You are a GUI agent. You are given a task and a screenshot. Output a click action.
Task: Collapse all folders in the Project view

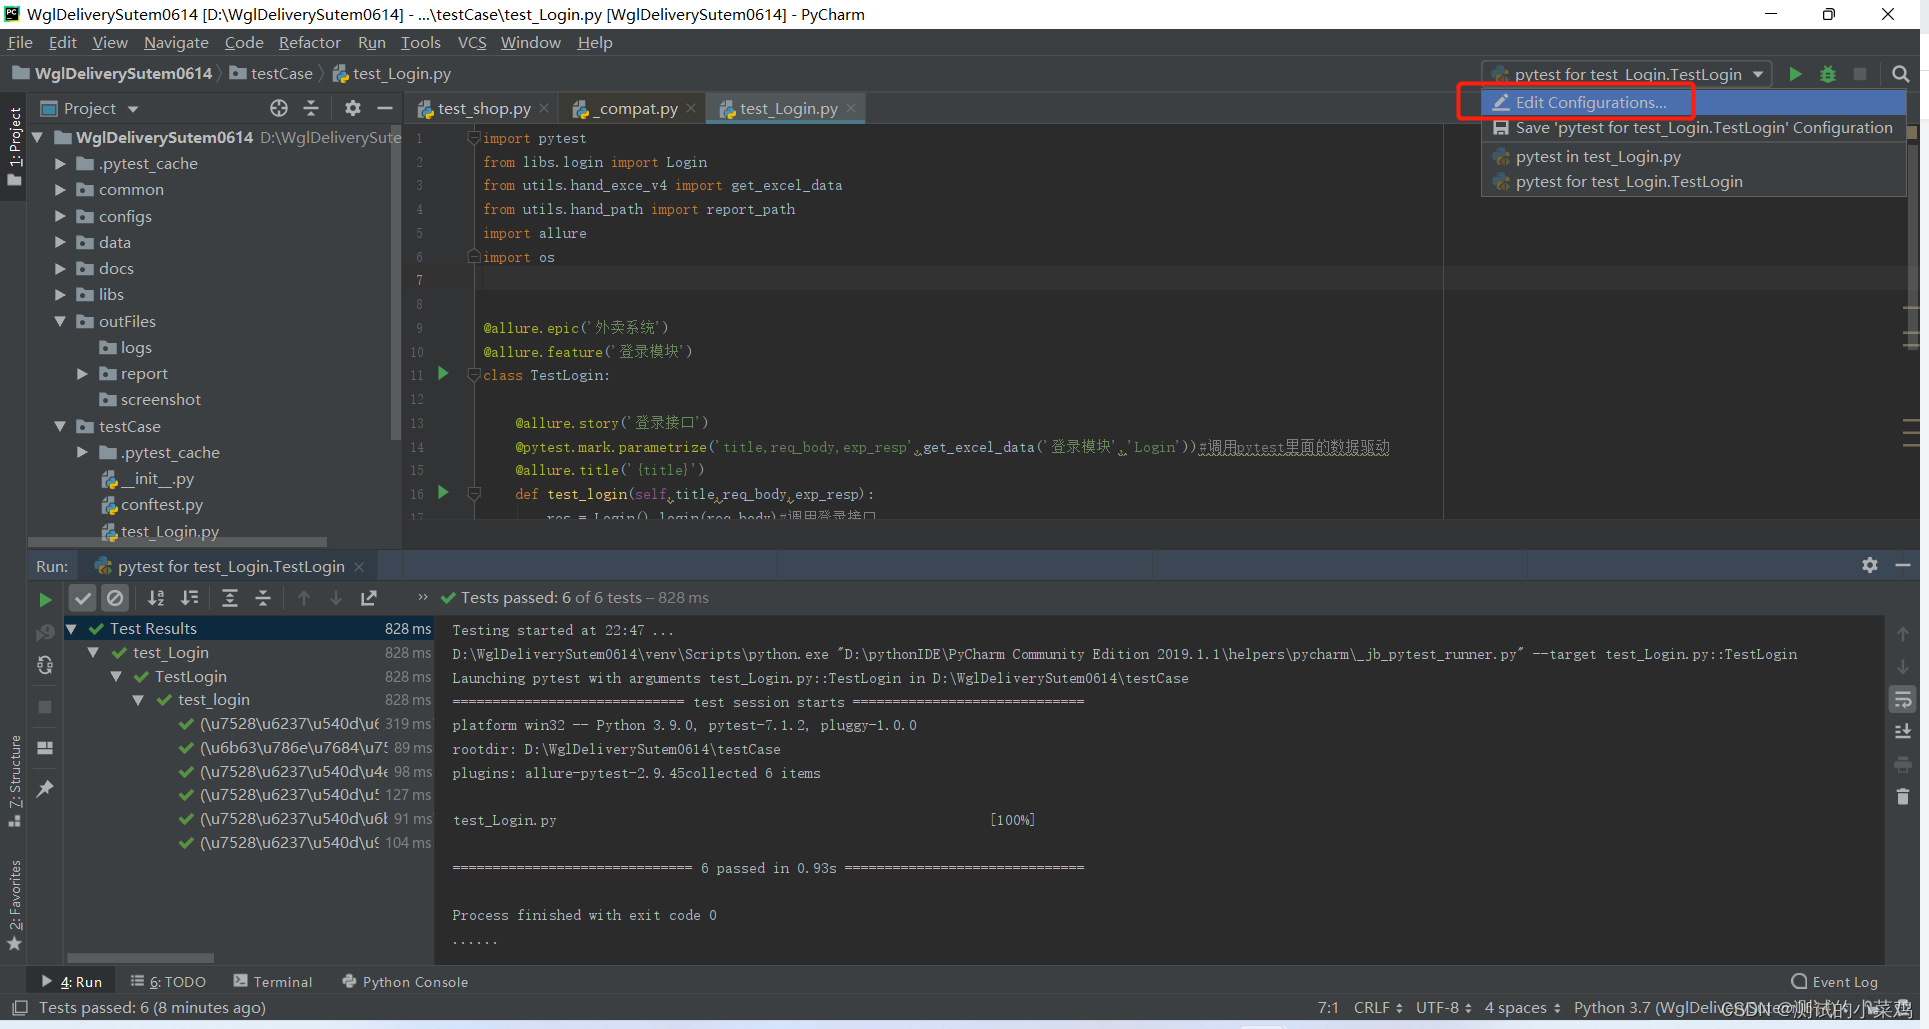pos(311,108)
